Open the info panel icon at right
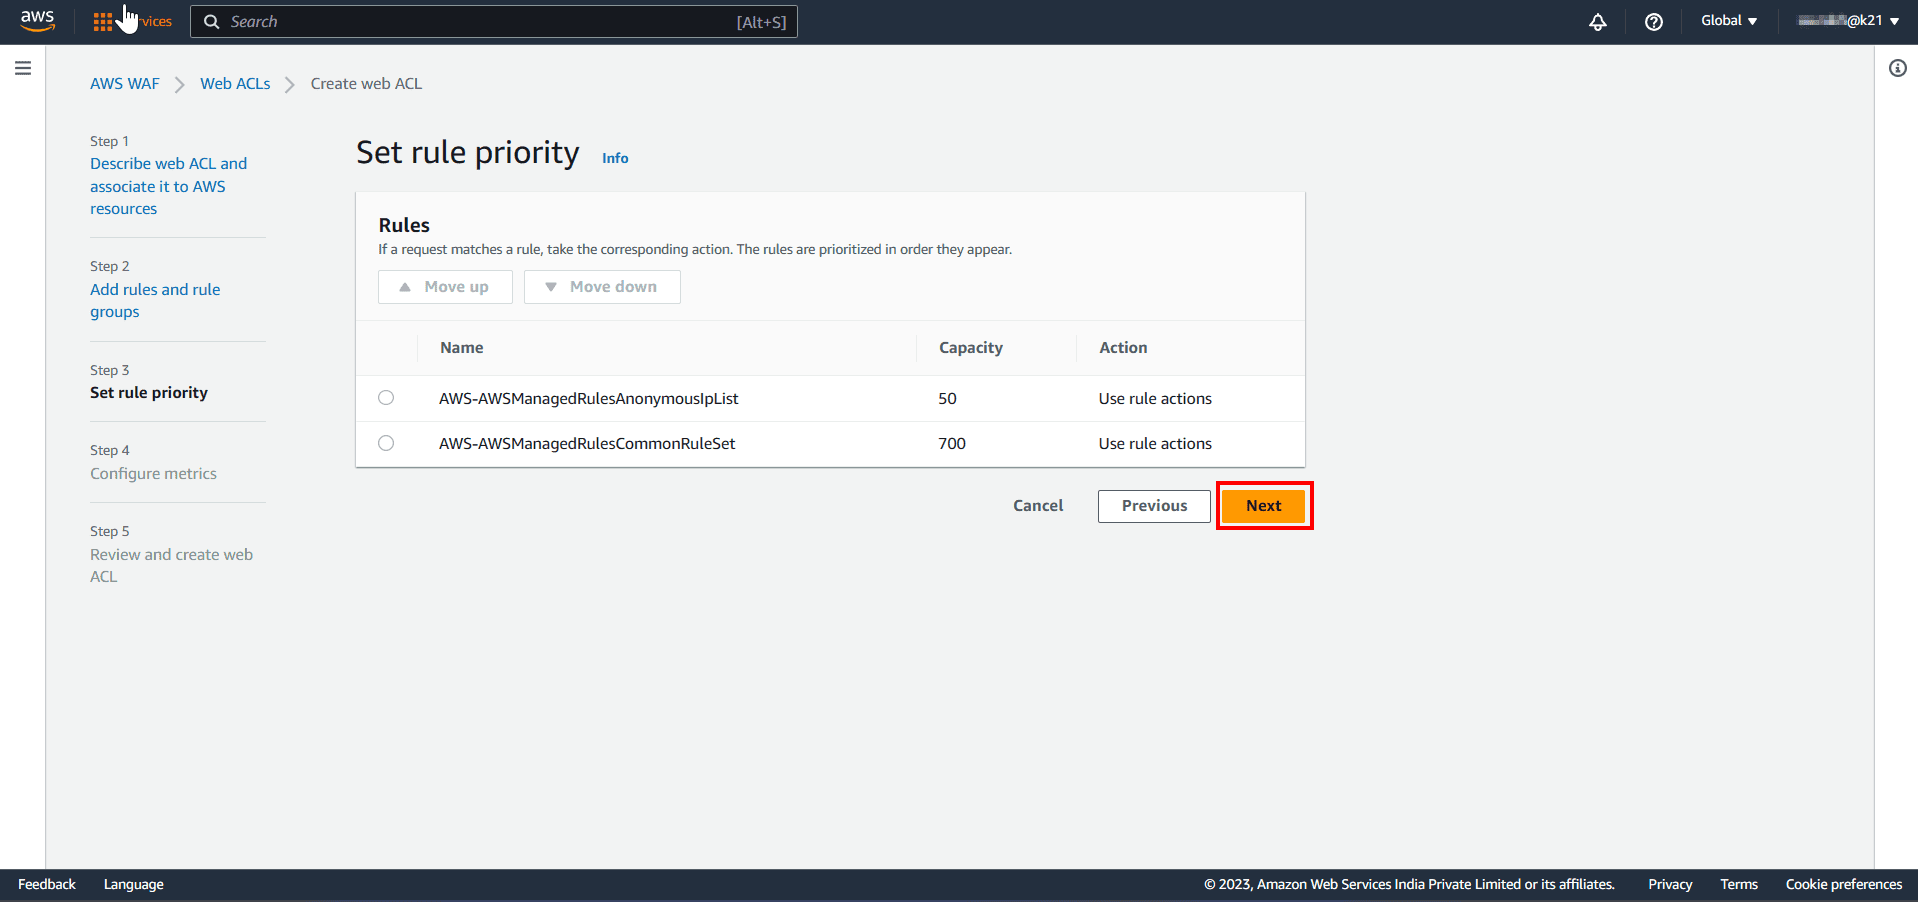 [1897, 68]
